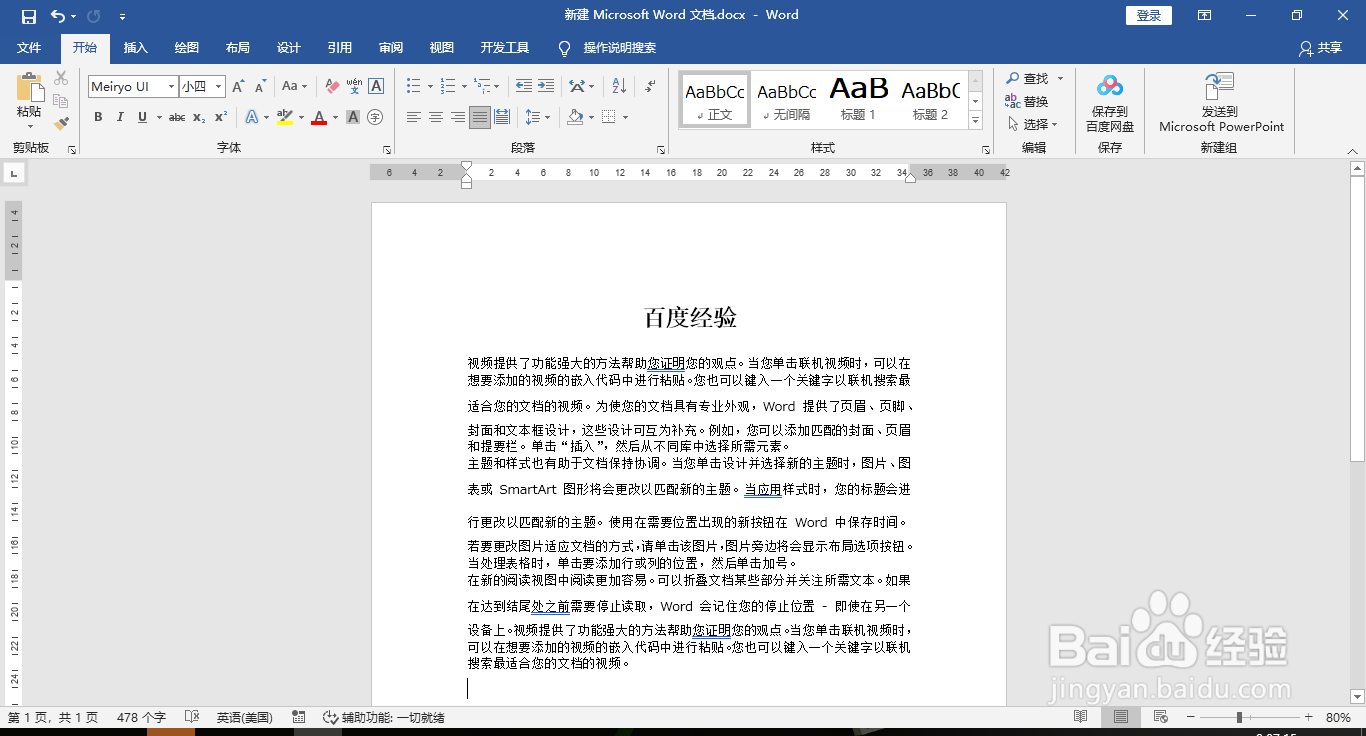Toggle show paragraph marks
Viewport: 1366px width, 736px height.
coord(651,87)
